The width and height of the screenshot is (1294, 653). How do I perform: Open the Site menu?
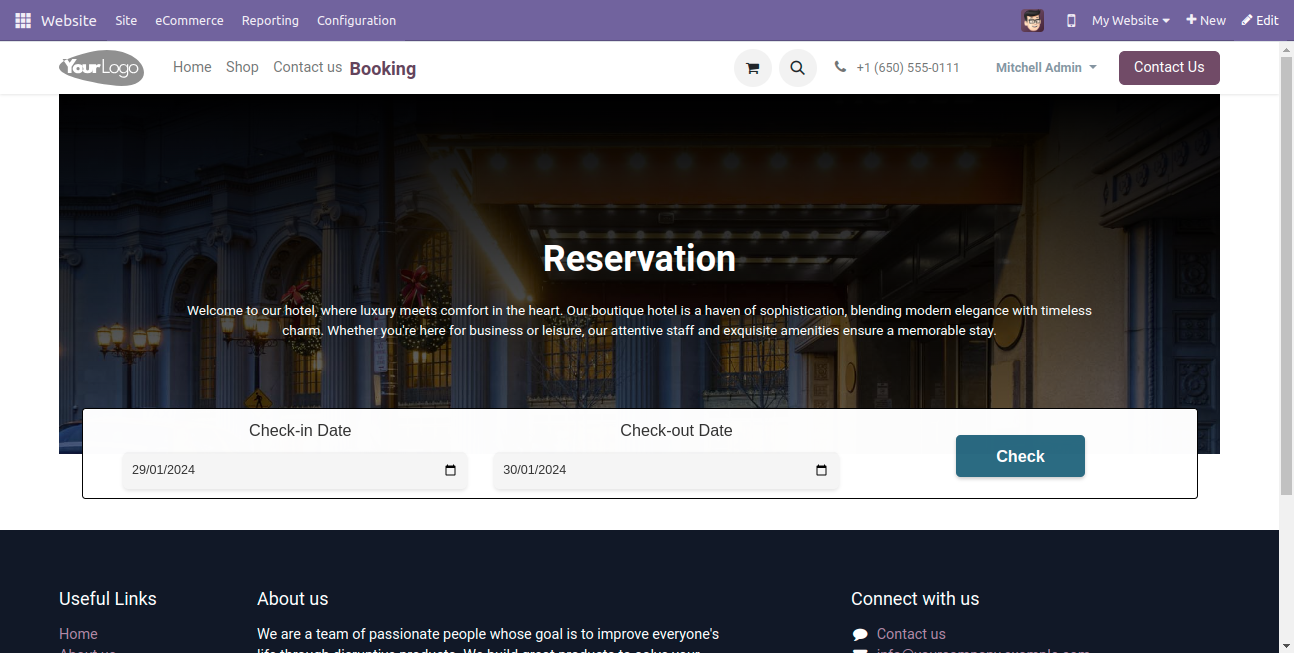point(126,20)
